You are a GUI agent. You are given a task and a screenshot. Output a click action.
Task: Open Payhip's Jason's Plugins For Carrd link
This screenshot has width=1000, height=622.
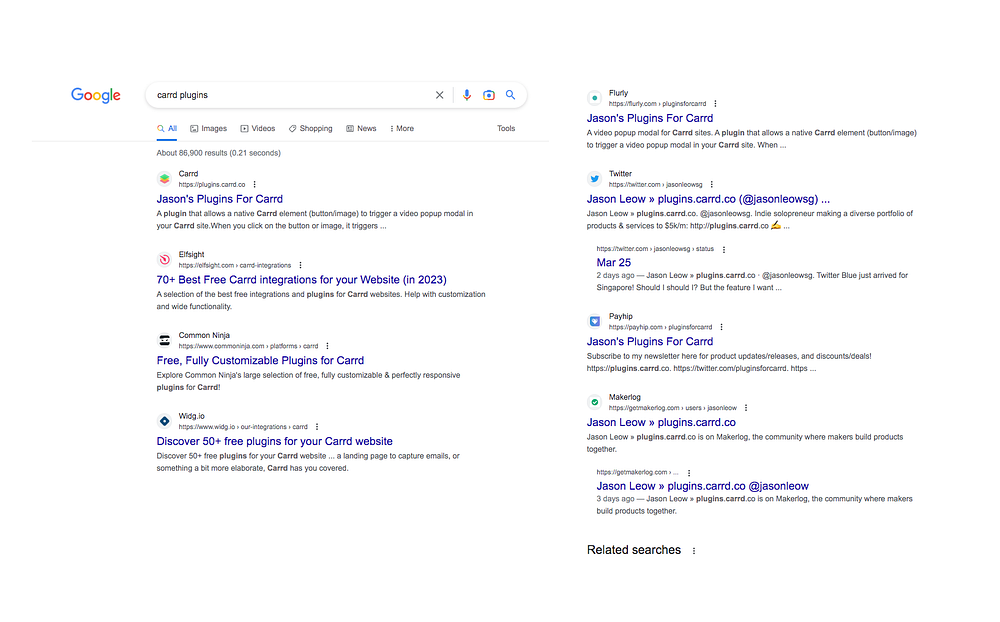(x=650, y=341)
